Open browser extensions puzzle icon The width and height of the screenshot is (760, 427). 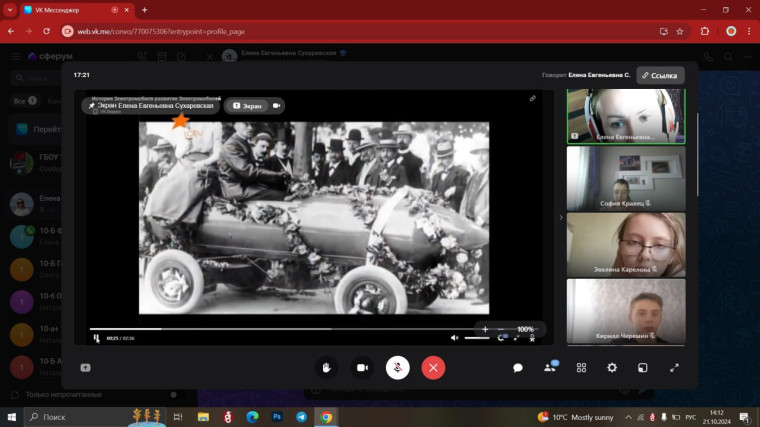(705, 32)
